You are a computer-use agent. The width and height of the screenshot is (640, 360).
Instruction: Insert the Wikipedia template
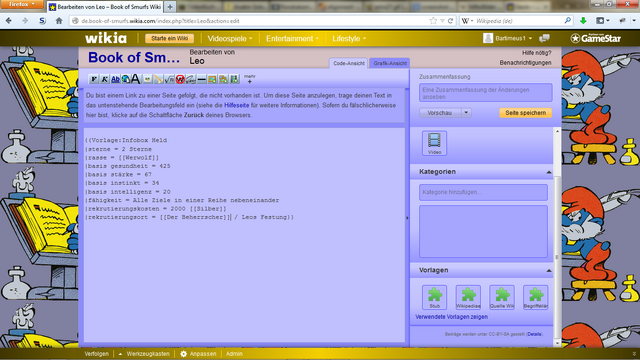coord(468,297)
